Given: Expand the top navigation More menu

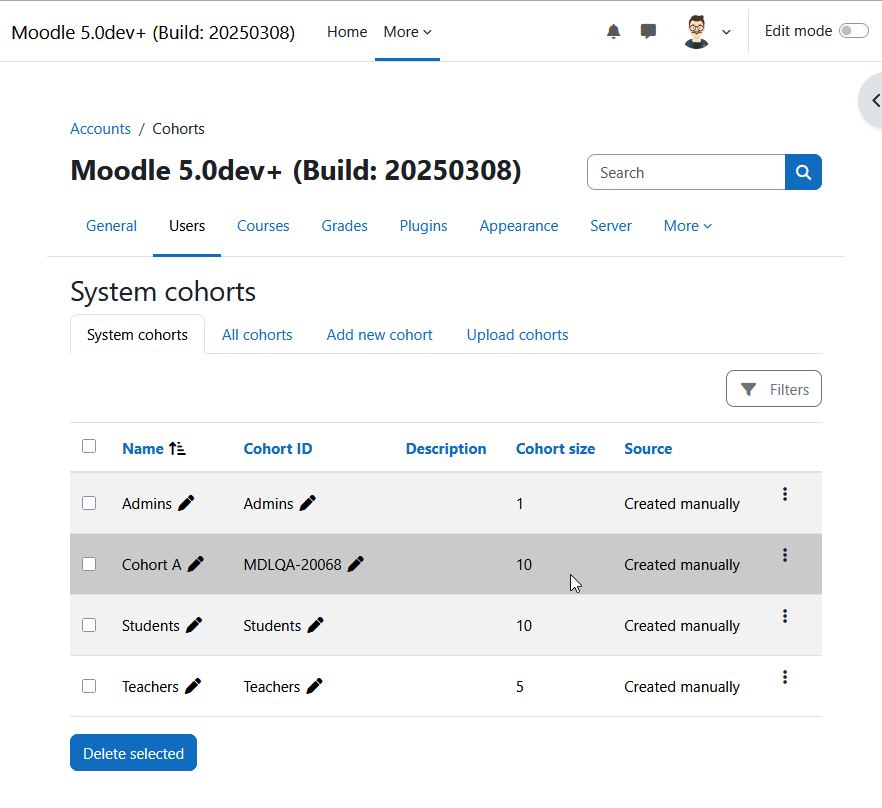Looking at the screenshot, I should click(x=407, y=32).
